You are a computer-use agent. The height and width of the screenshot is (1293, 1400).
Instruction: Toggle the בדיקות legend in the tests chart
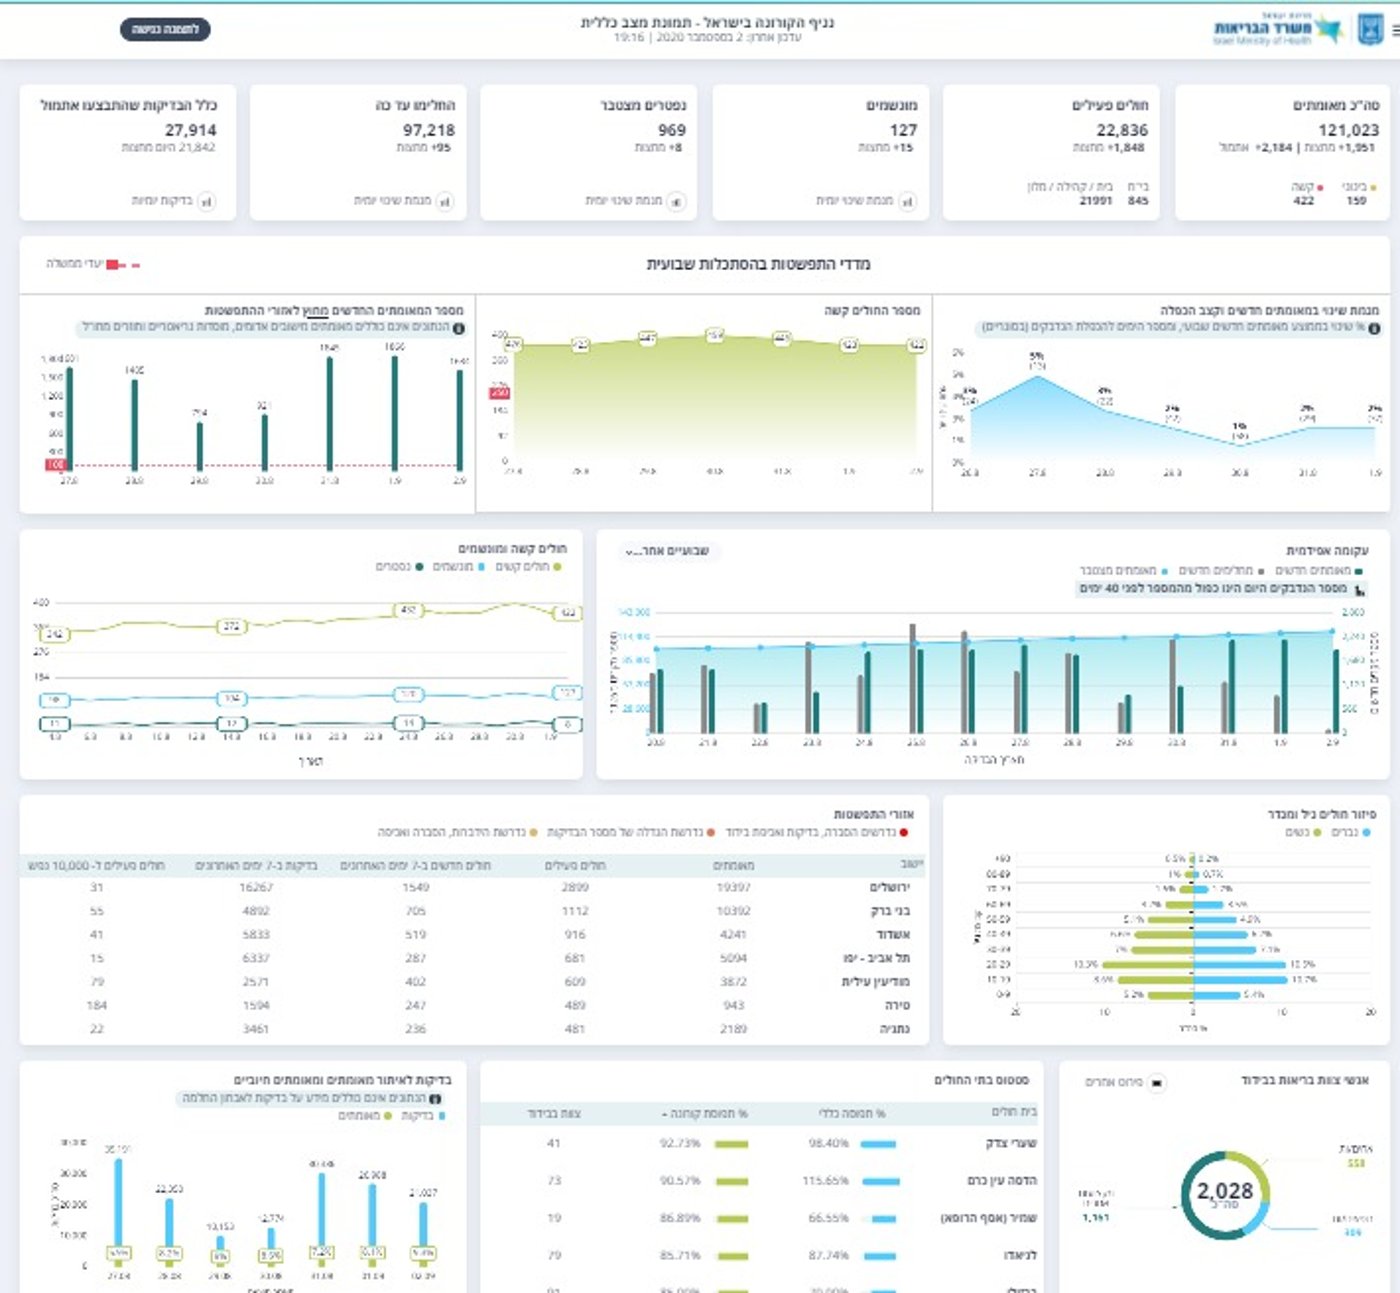(423, 1116)
